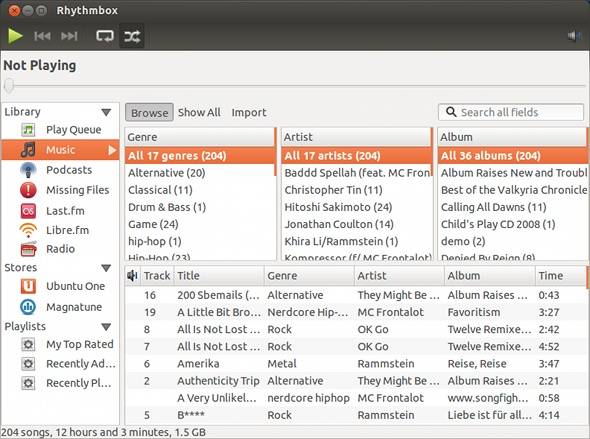Collapse the Playlists section
This screenshot has height=439, width=590.
pos(106,327)
